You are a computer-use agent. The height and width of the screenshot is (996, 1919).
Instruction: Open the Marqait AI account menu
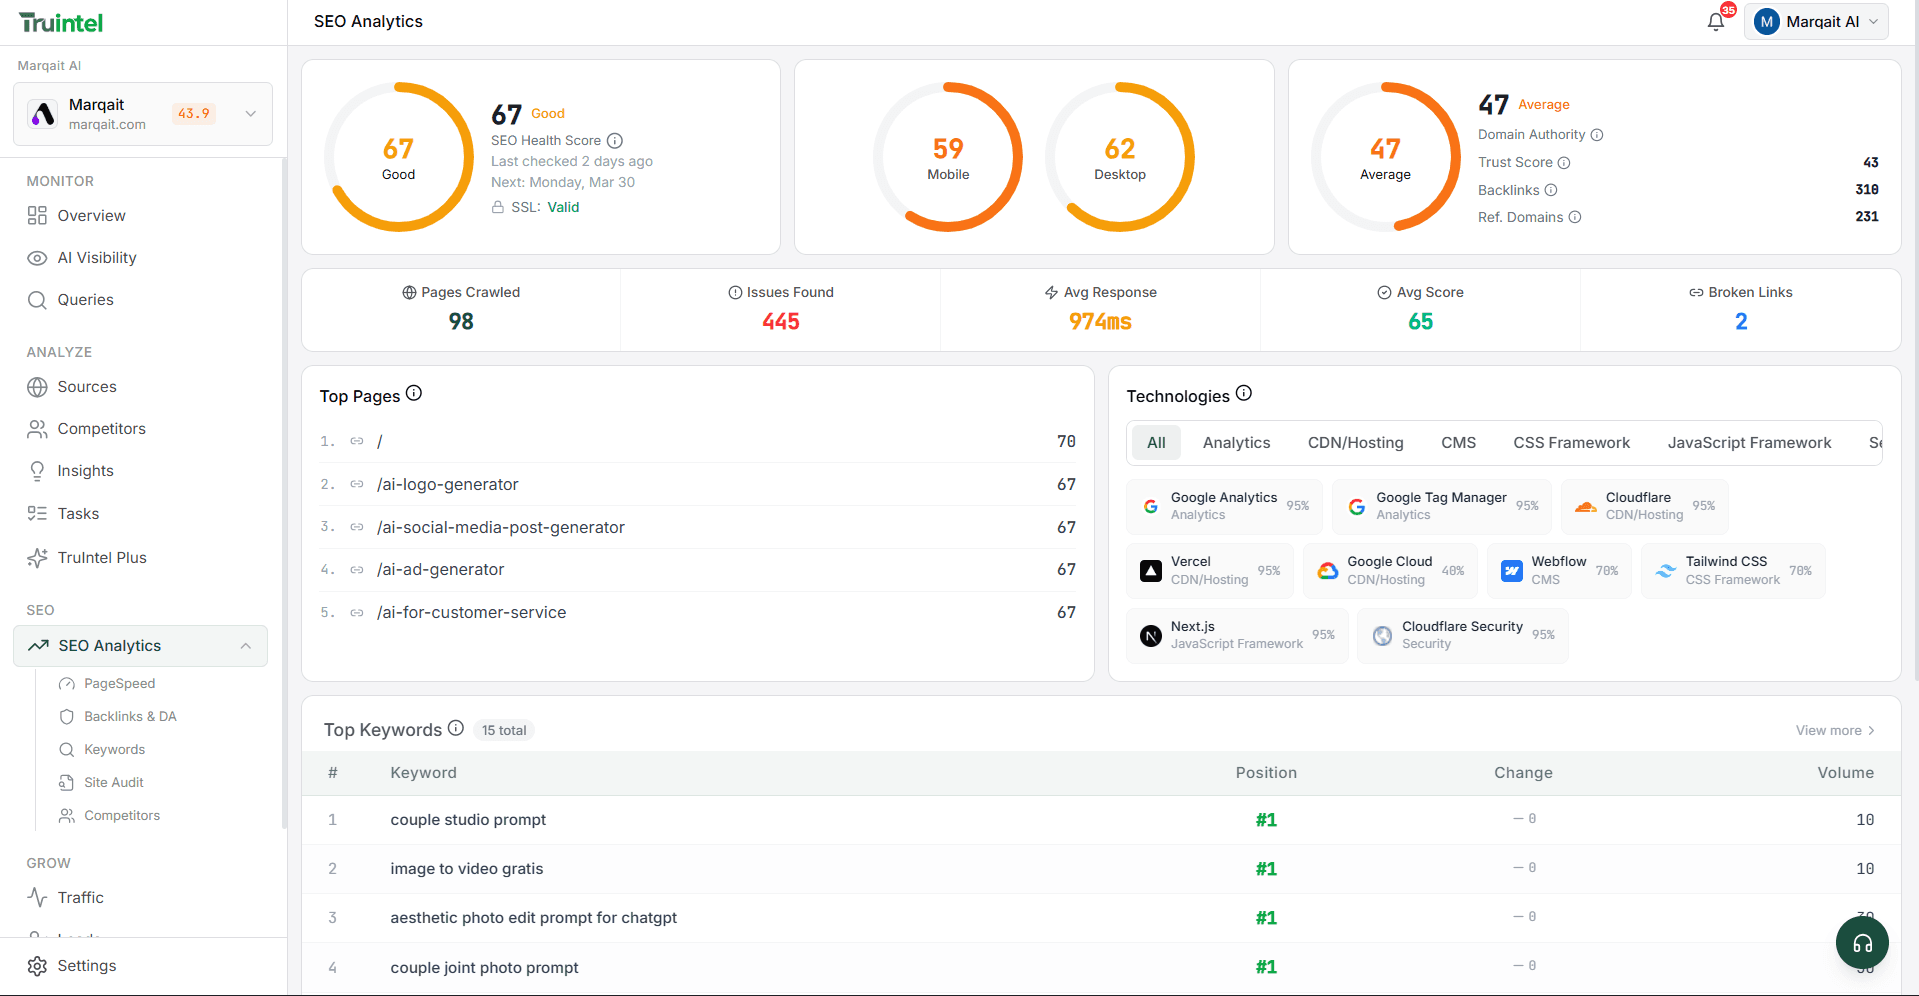coord(1816,22)
